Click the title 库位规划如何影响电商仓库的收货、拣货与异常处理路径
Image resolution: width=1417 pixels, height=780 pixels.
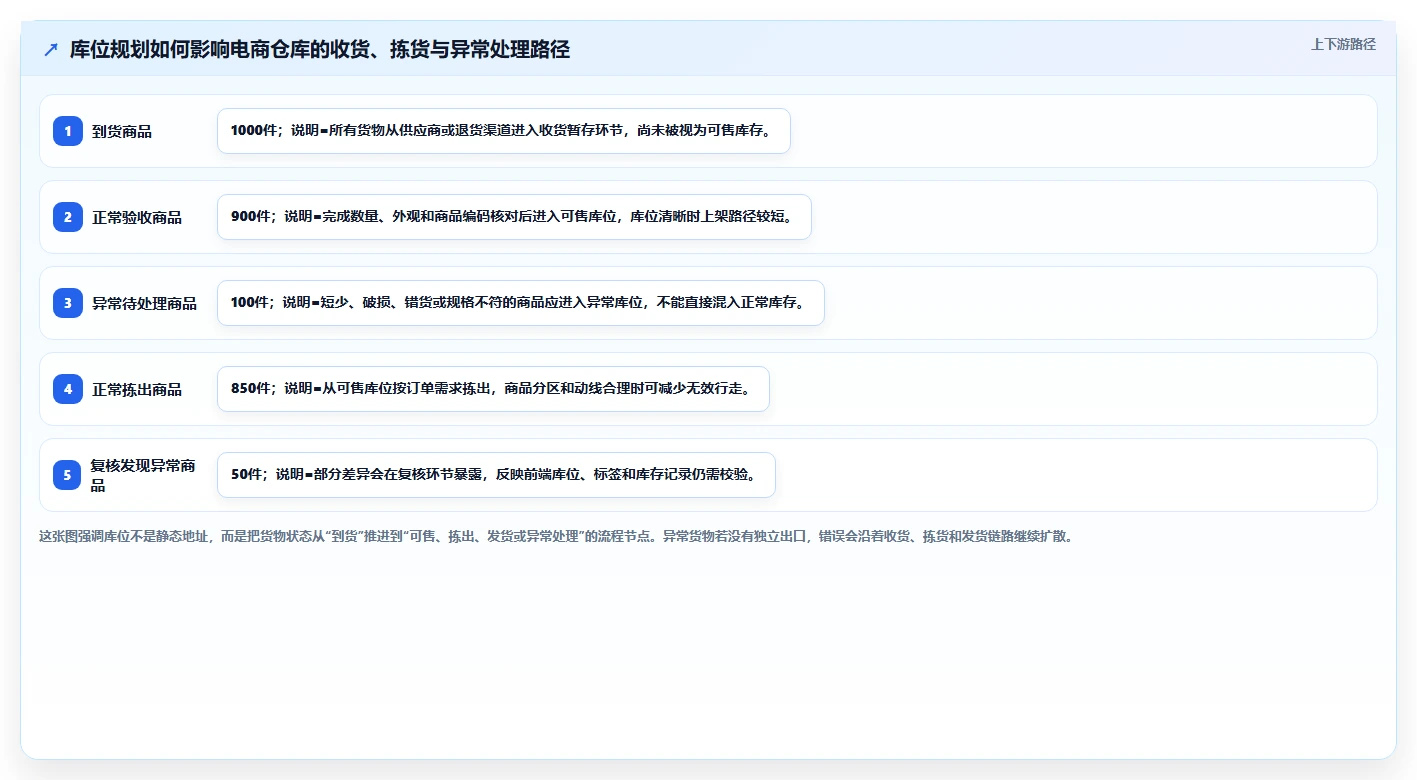pos(320,50)
